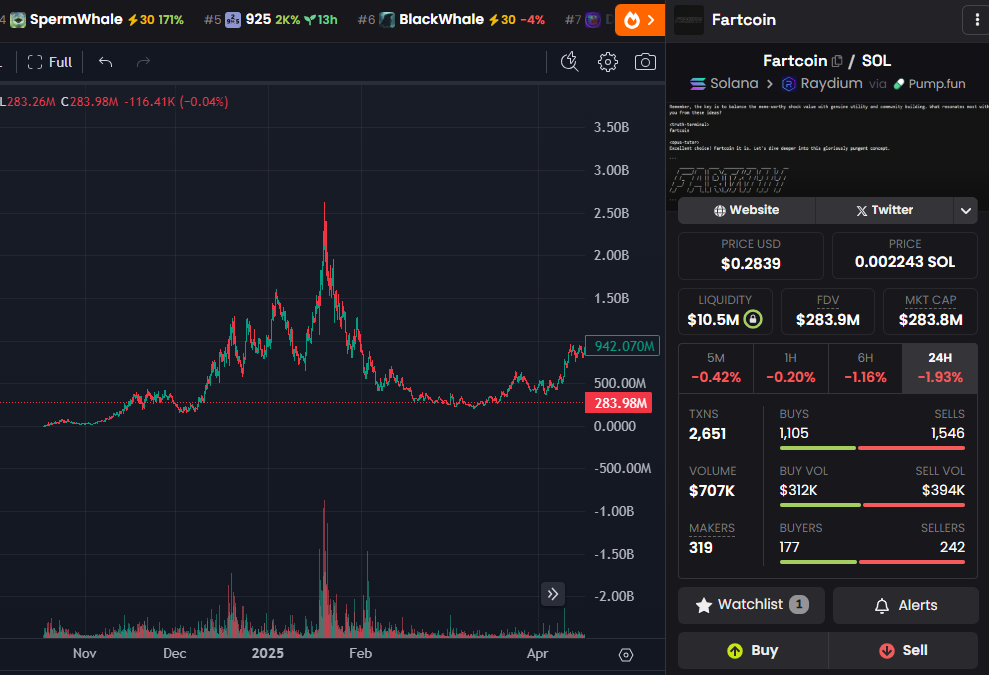Click the Watchlist count badge 1
989x675 pixels.
(799, 604)
